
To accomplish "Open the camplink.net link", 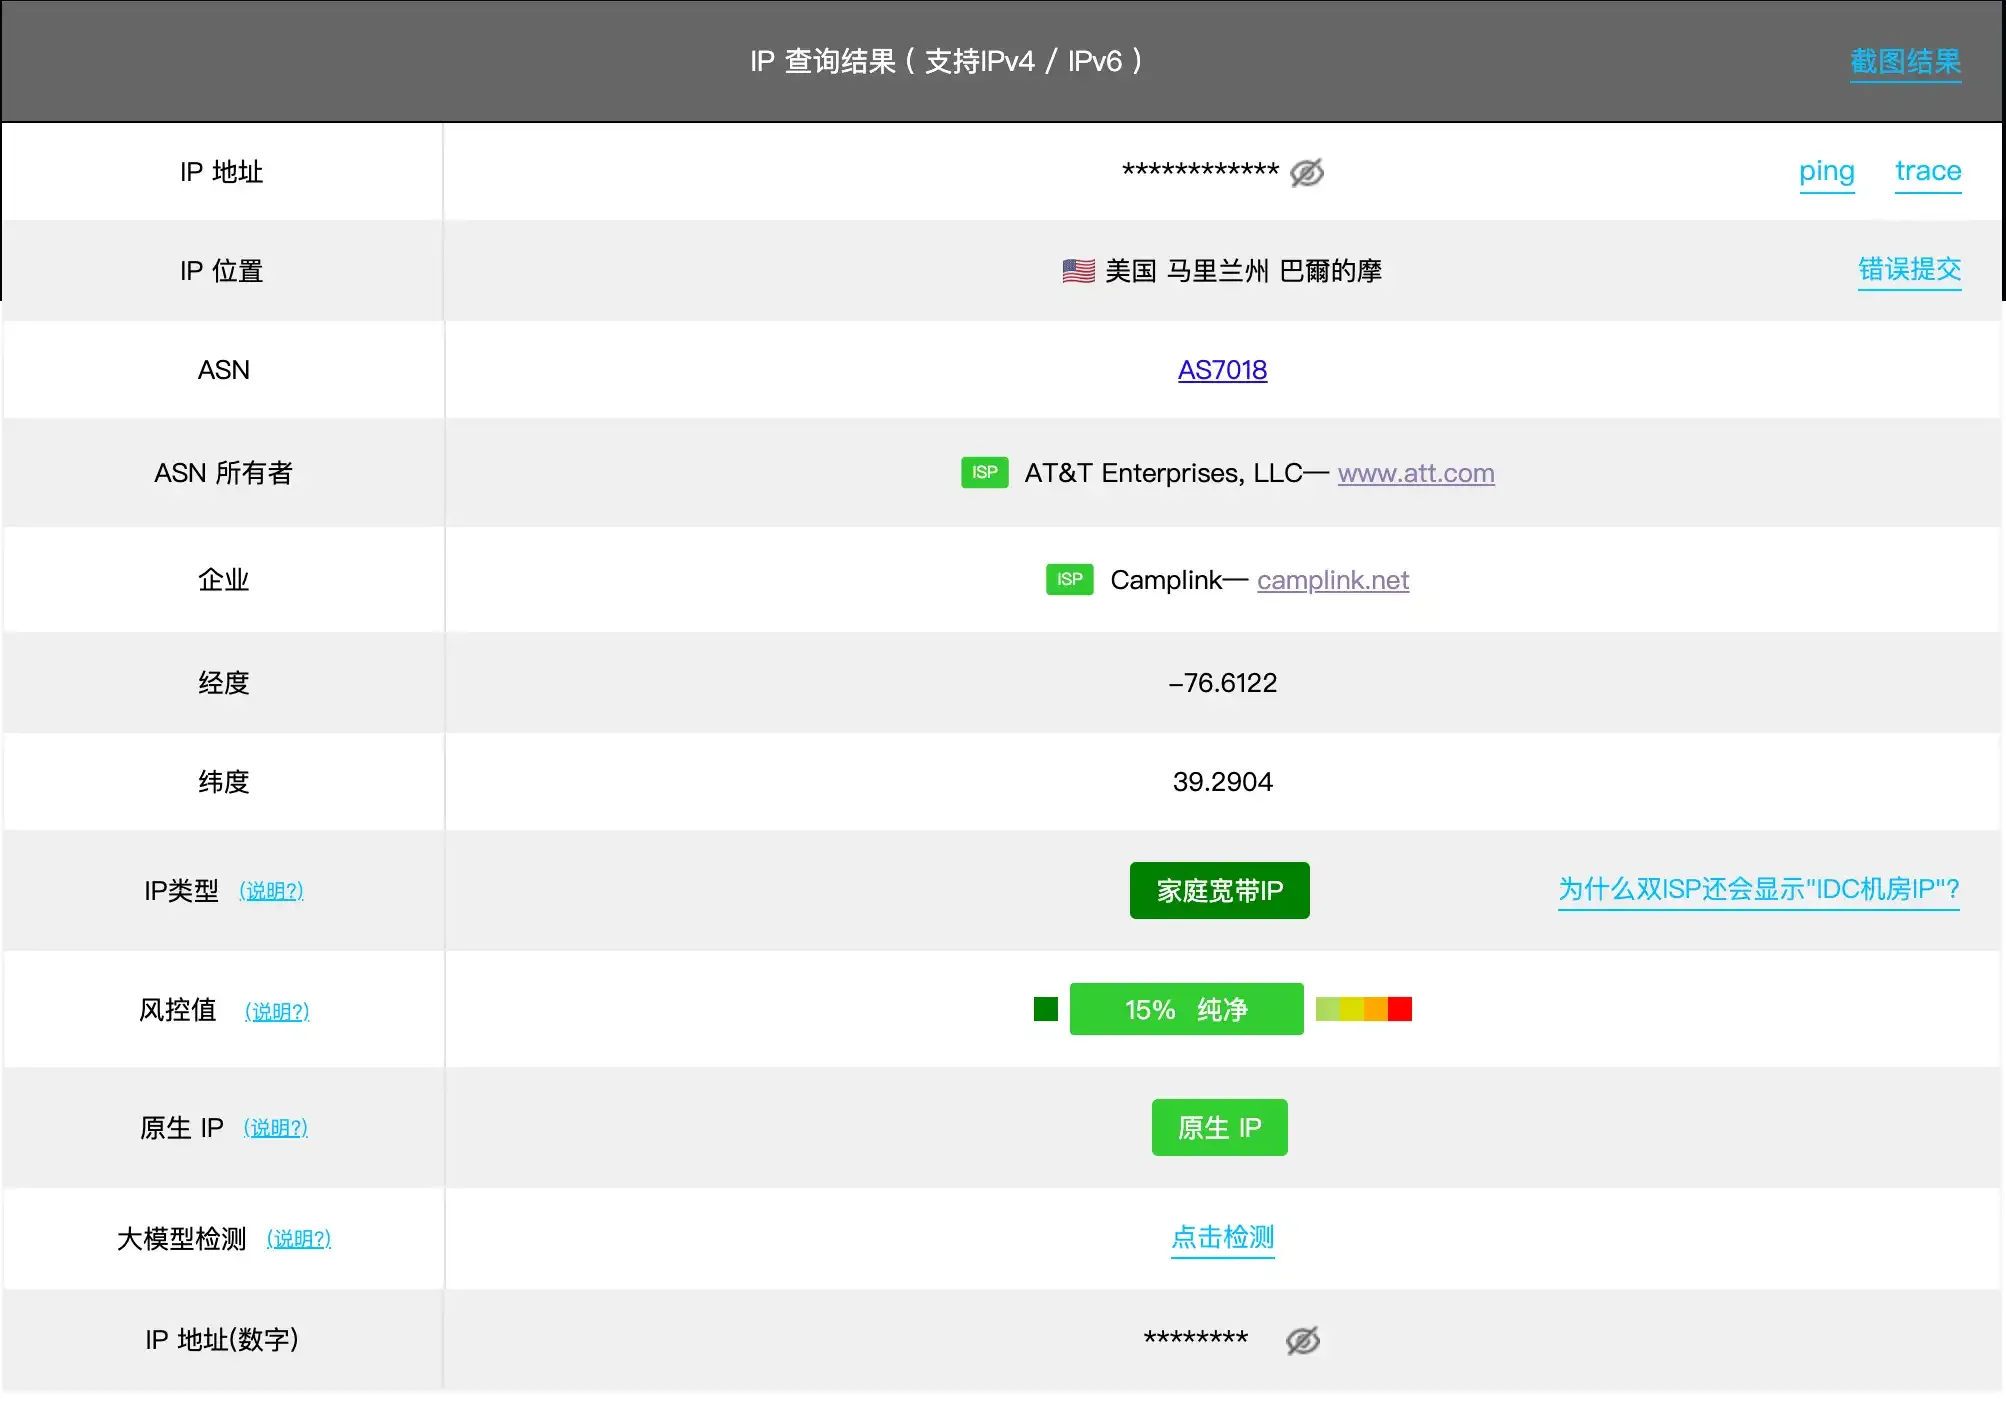I will 1332,579.
